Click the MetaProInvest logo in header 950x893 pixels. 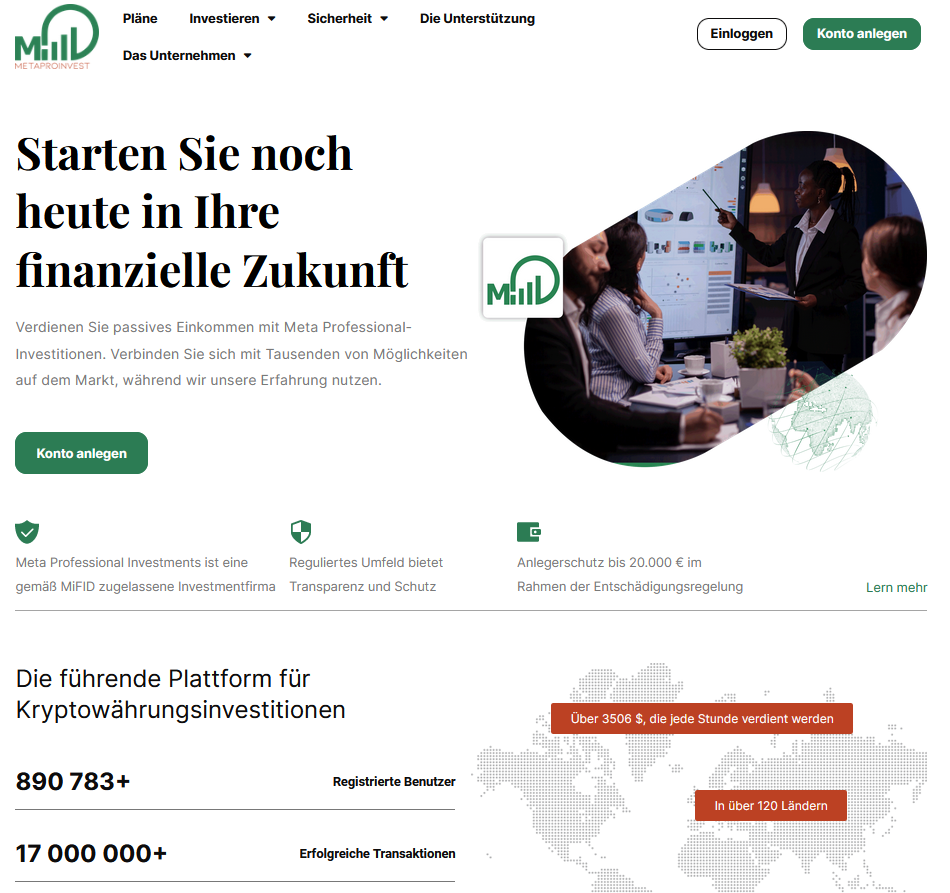[x=56, y=37]
